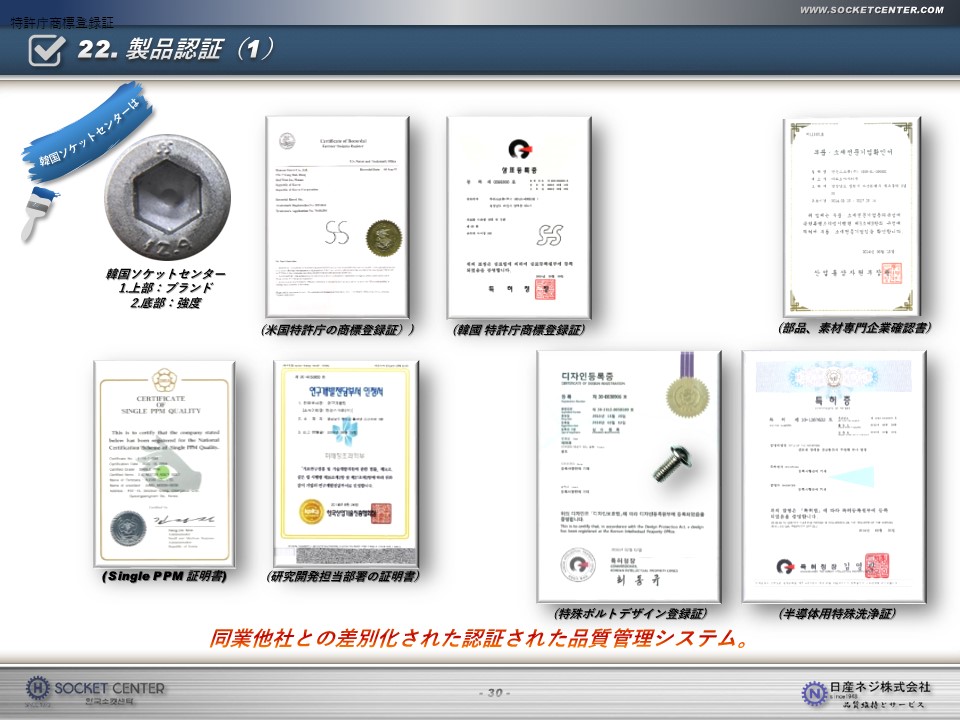Click the slide title 22. 製品認証（1）
The width and height of the screenshot is (960, 720).
pos(176,49)
